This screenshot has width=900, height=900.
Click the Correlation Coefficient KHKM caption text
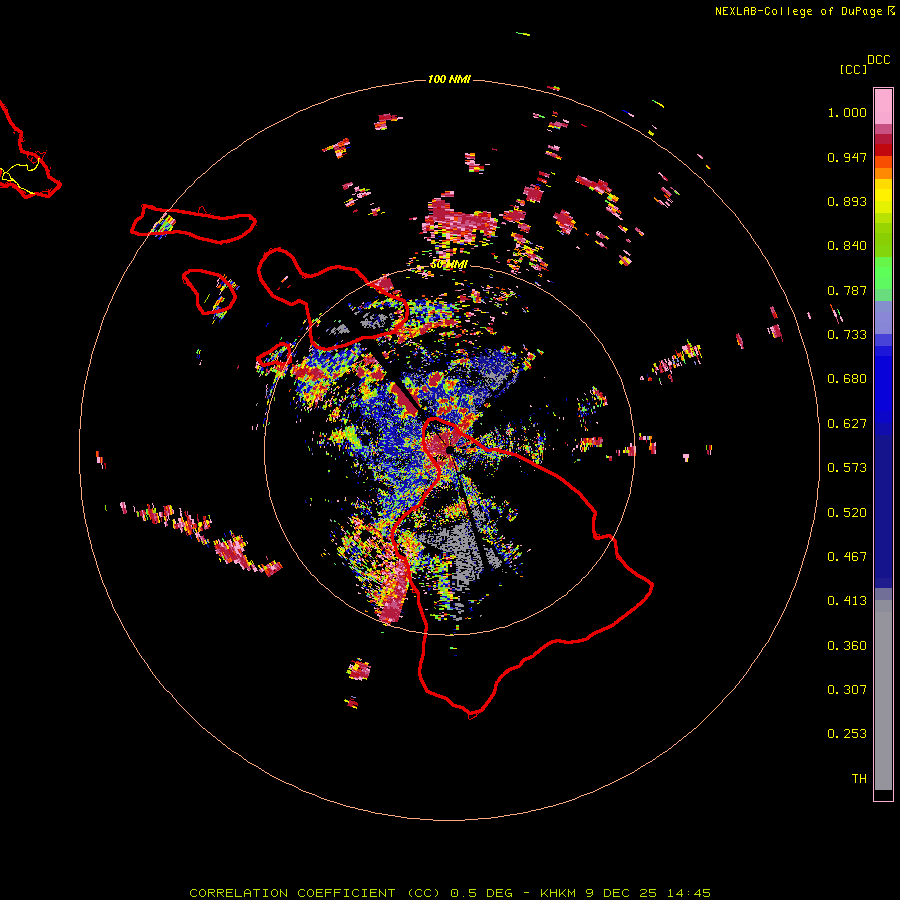450,893
